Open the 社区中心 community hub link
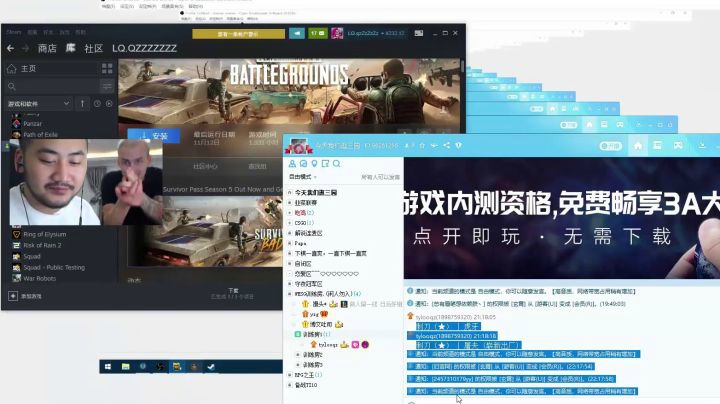The image size is (720, 404). tap(205, 166)
